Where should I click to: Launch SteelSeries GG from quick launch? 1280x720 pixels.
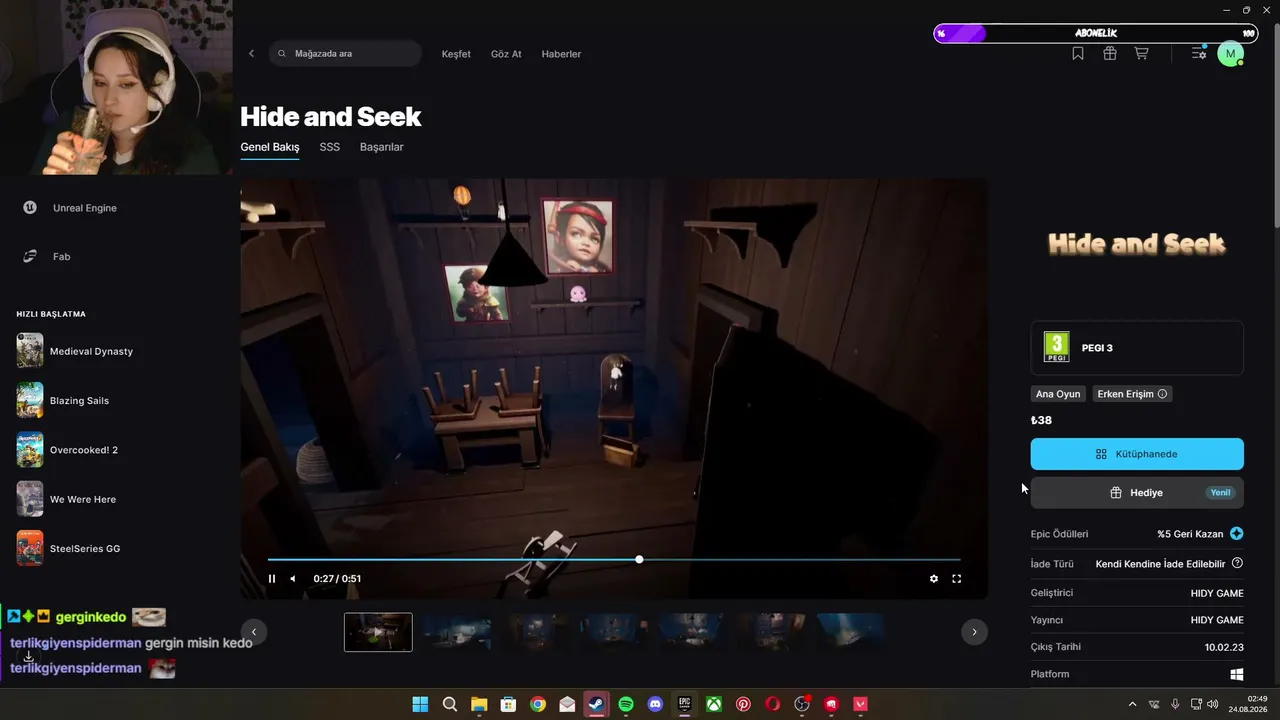[x=68, y=548]
